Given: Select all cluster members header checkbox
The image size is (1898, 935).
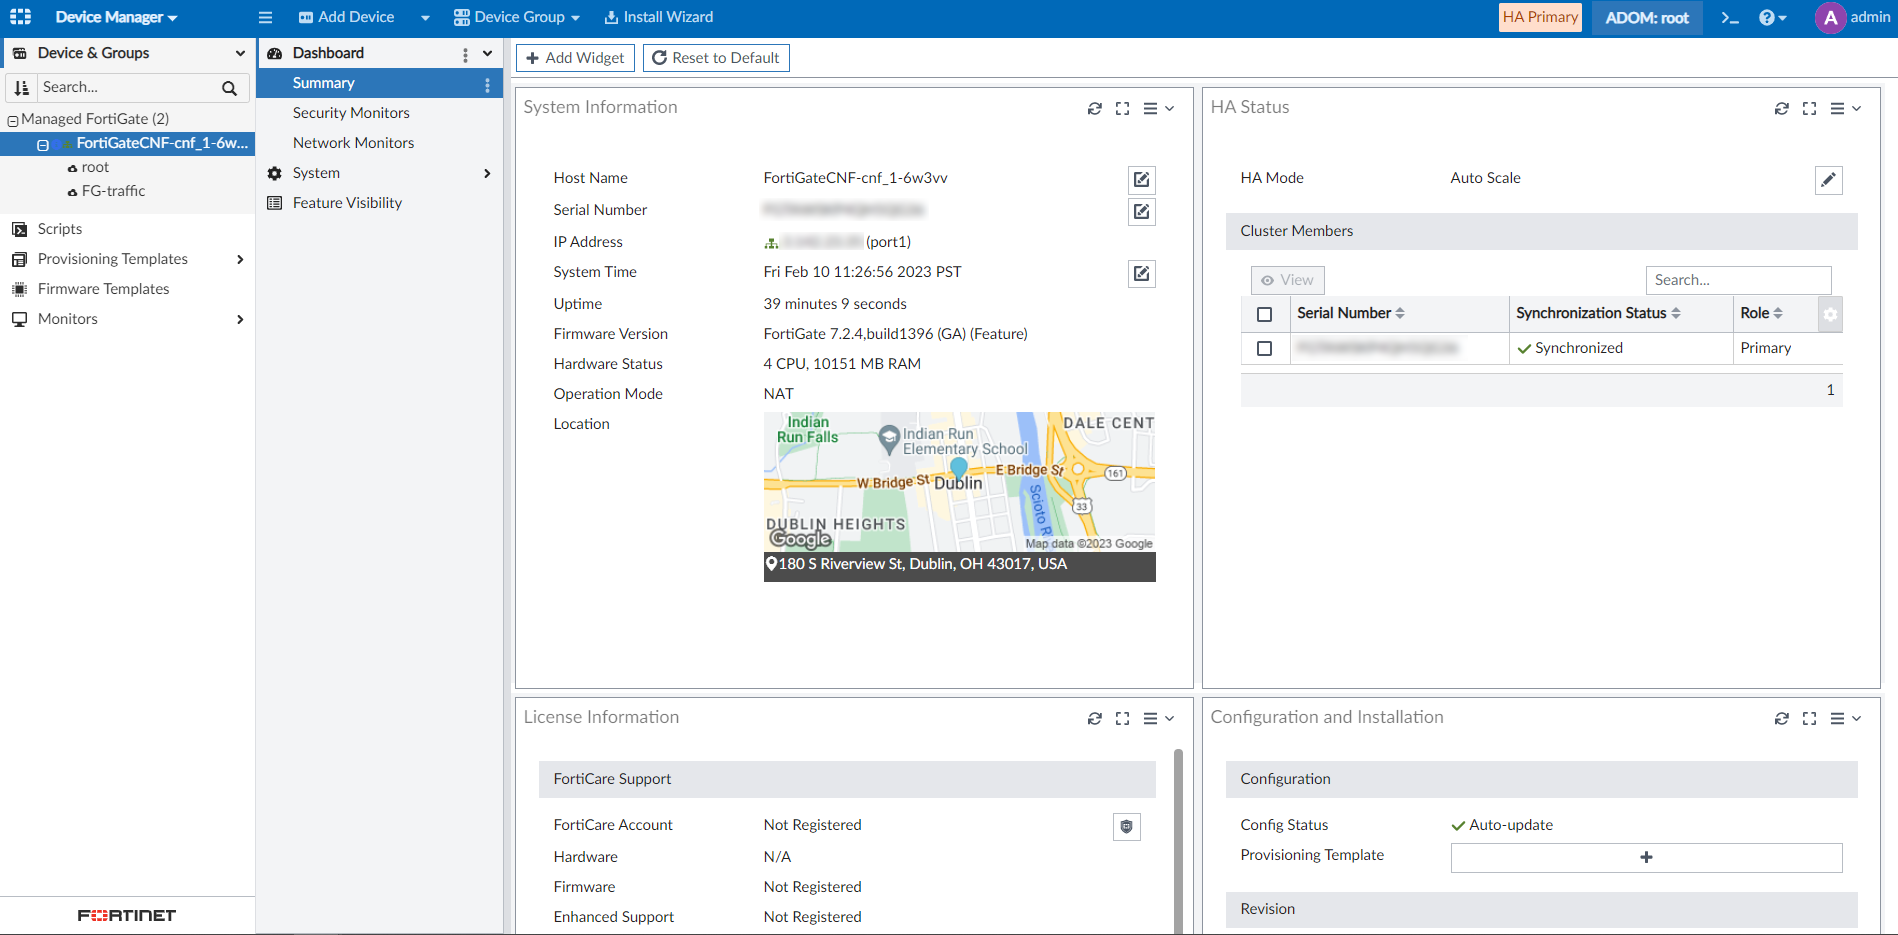Looking at the screenshot, I should coord(1264,314).
